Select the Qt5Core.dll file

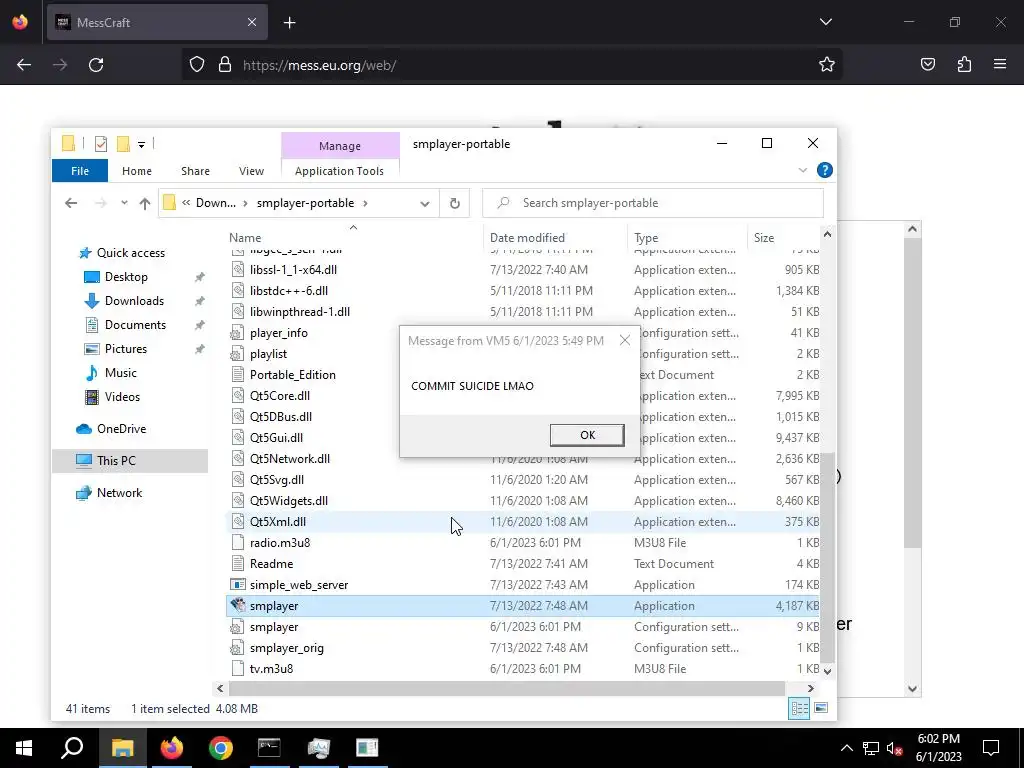pyautogui.click(x=280, y=396)
